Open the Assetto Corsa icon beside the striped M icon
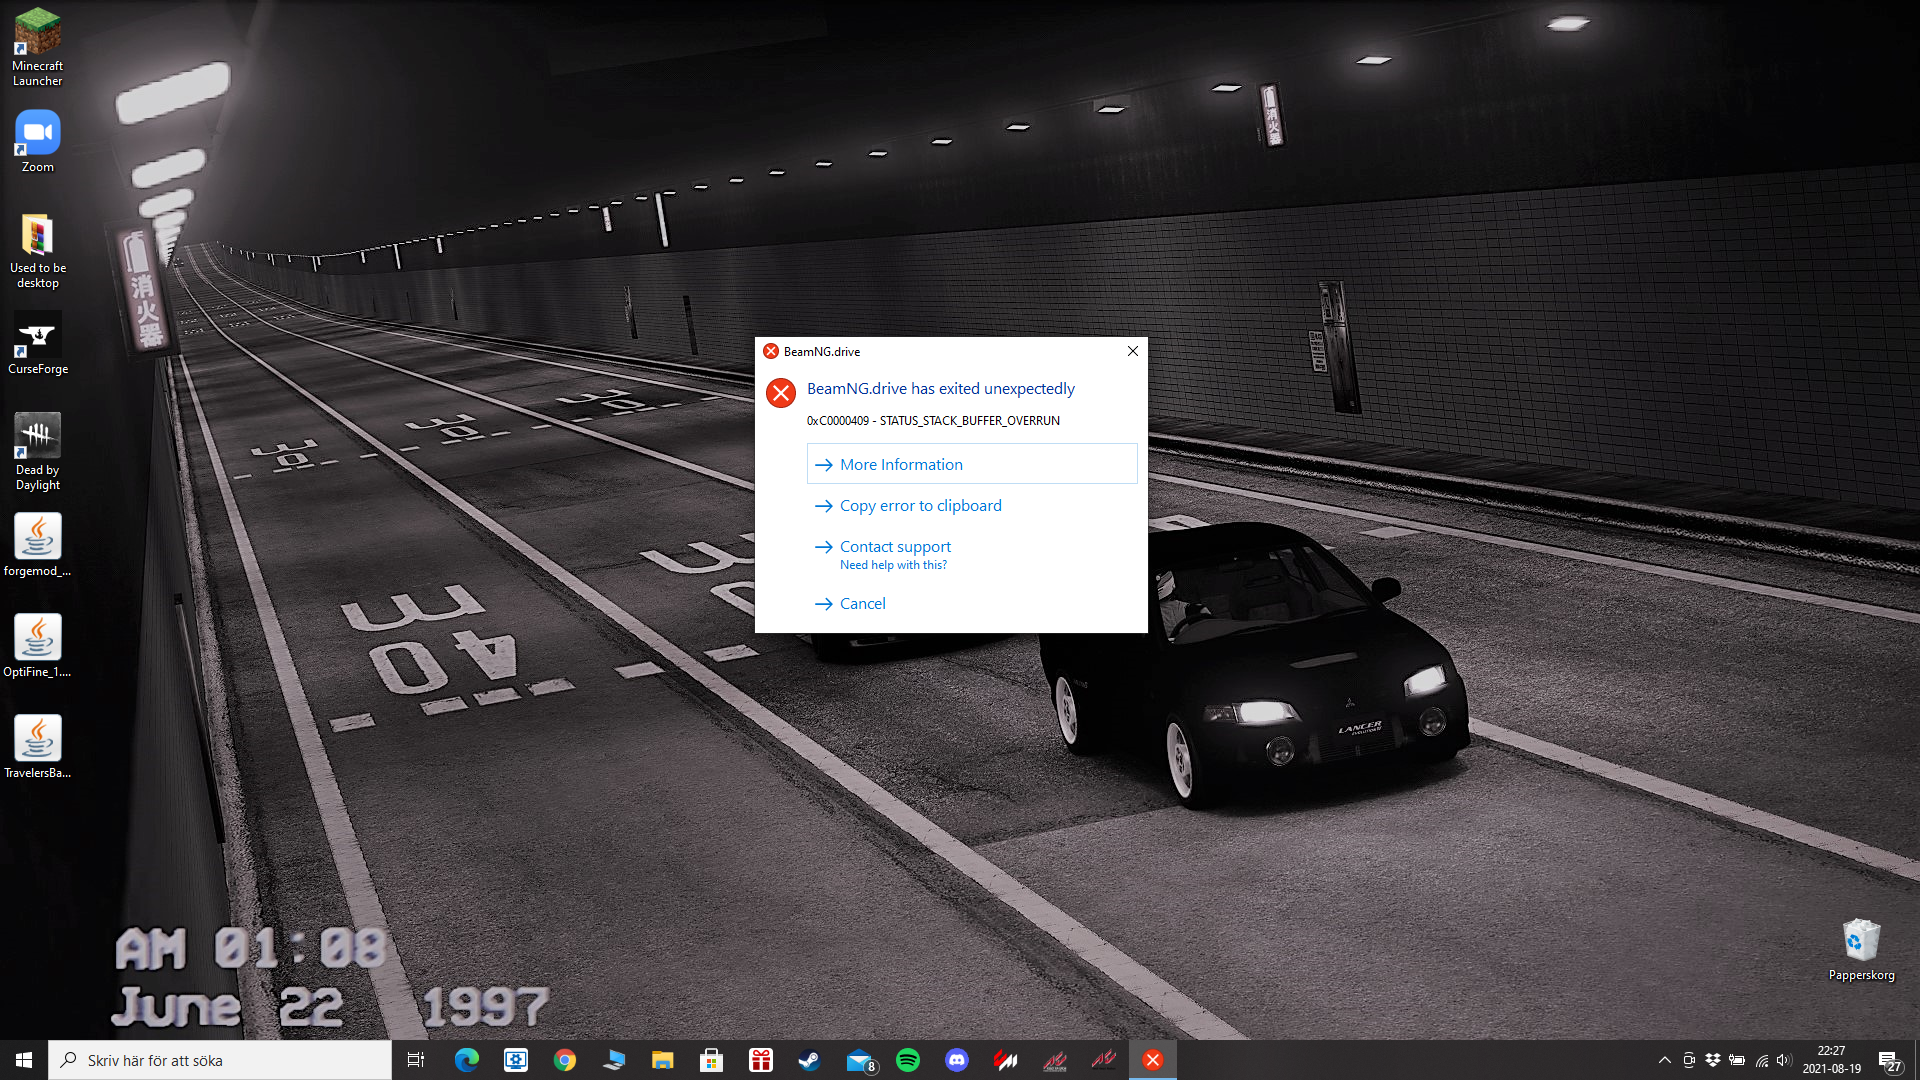The image size is (1920, 1080). click(1055, 1060)
